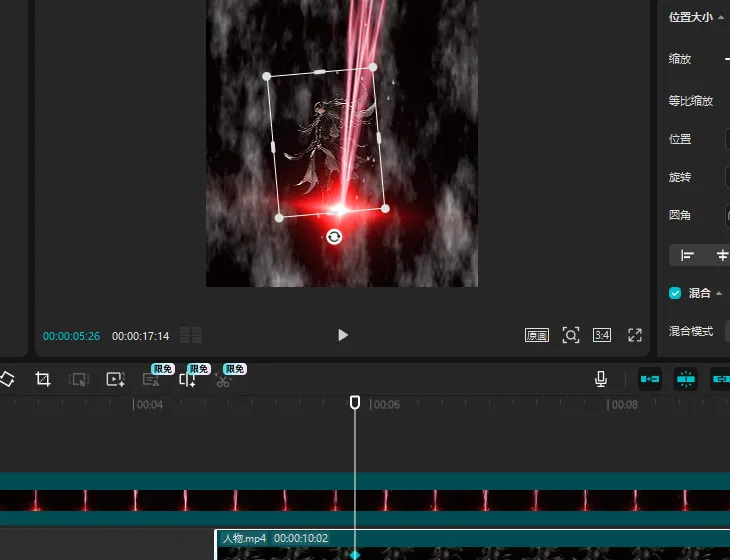Toggle clip linkage icon at toolbar right
This screenshot has width=730, height=560.
click(x=720, y=379)
